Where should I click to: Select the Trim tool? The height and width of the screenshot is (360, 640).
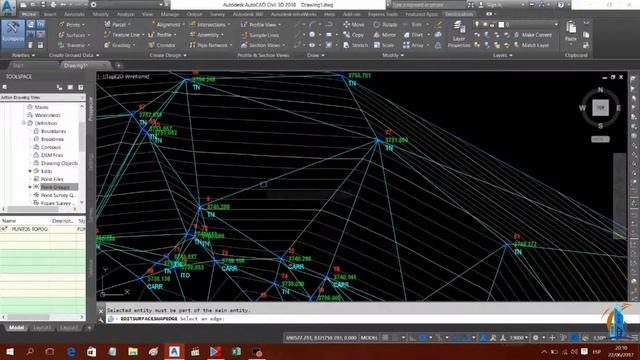pos(413,24)
